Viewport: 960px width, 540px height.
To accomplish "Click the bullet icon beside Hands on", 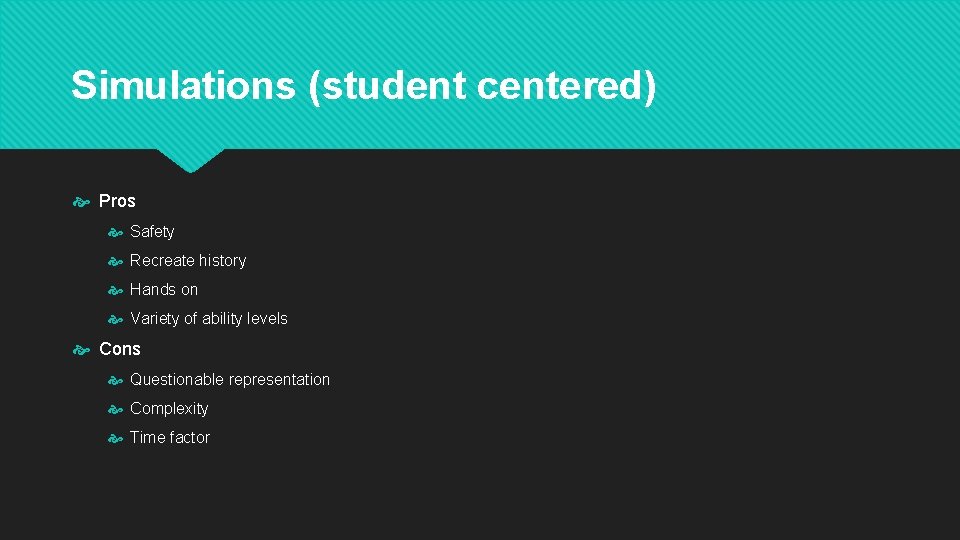I will click(115, 290).
